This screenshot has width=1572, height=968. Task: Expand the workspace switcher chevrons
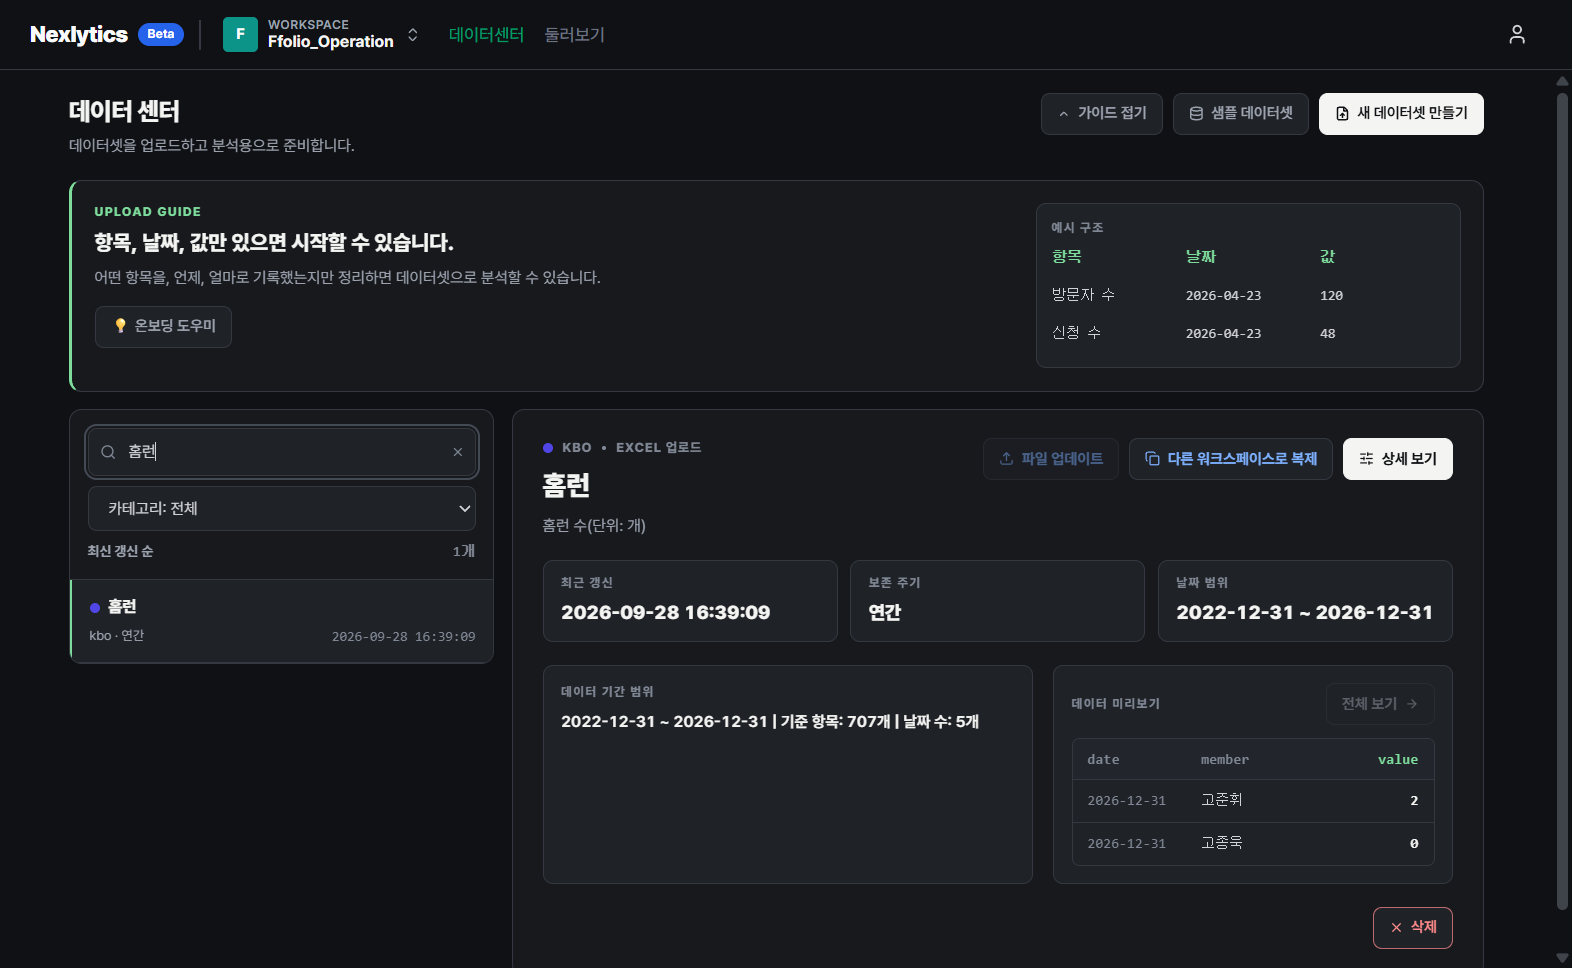tap(412, 34)
